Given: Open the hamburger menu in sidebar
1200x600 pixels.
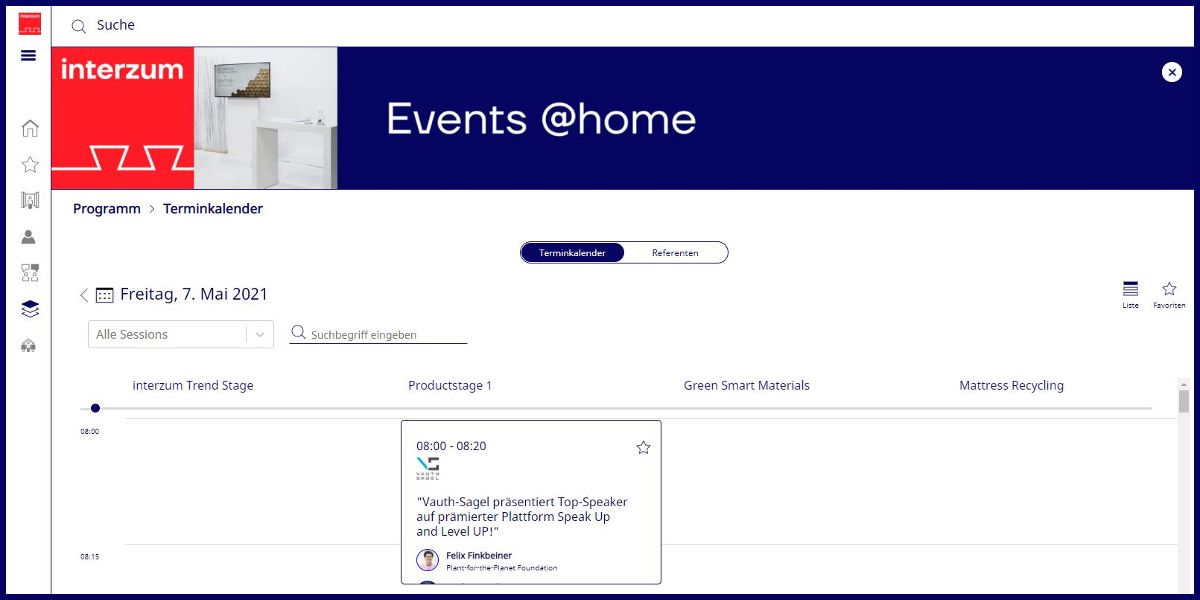Looking at the screenshot, I should pos(28,56).
